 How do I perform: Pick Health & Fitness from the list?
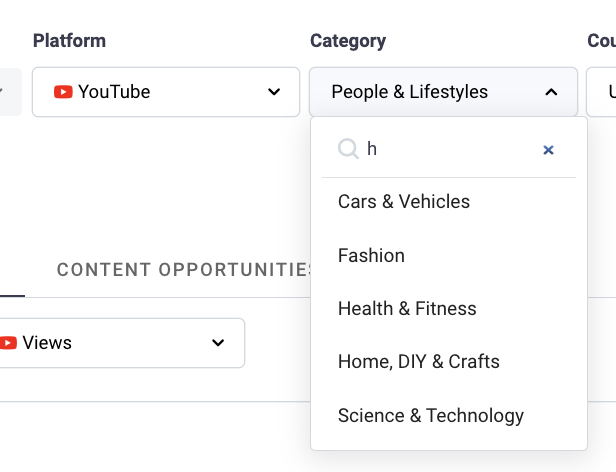point(407,309)
